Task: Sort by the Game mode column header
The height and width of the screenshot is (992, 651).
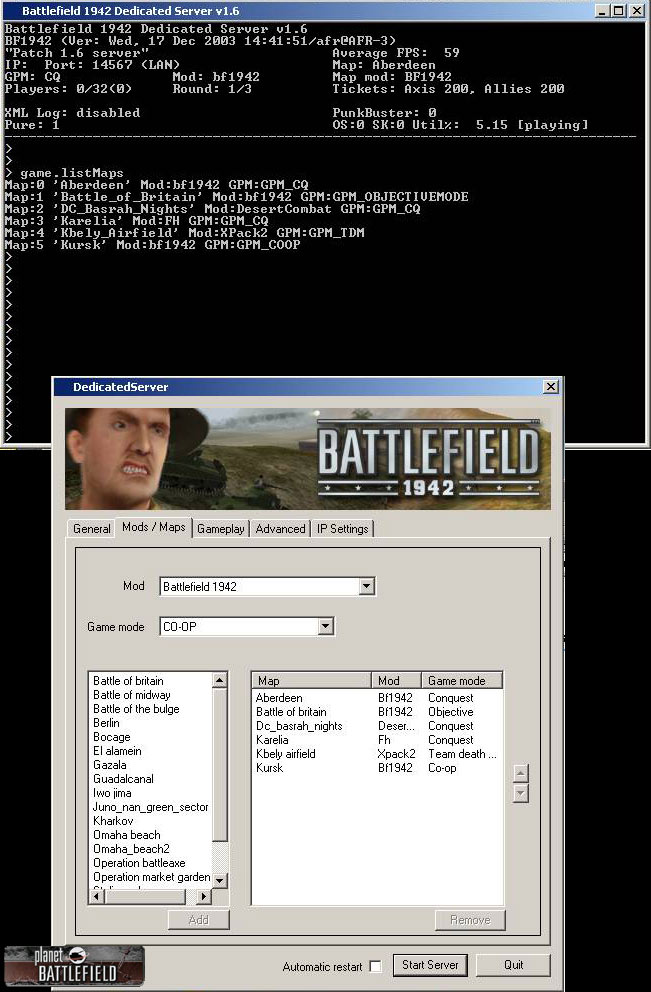Action: pyautogui.click(x=462, y=681)
